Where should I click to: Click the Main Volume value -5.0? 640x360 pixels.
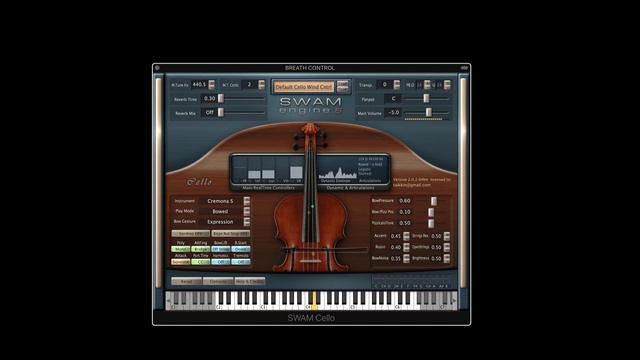coord(393,112)
